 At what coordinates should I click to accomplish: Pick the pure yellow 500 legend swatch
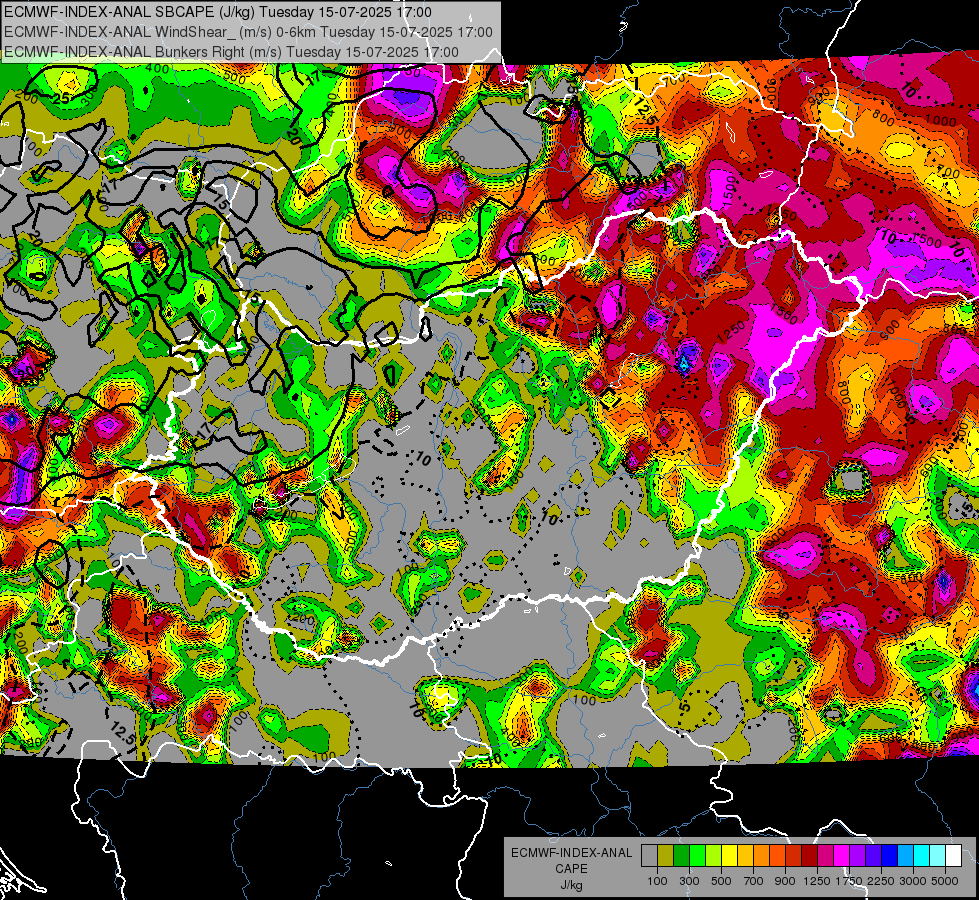[x=729, y=856]
